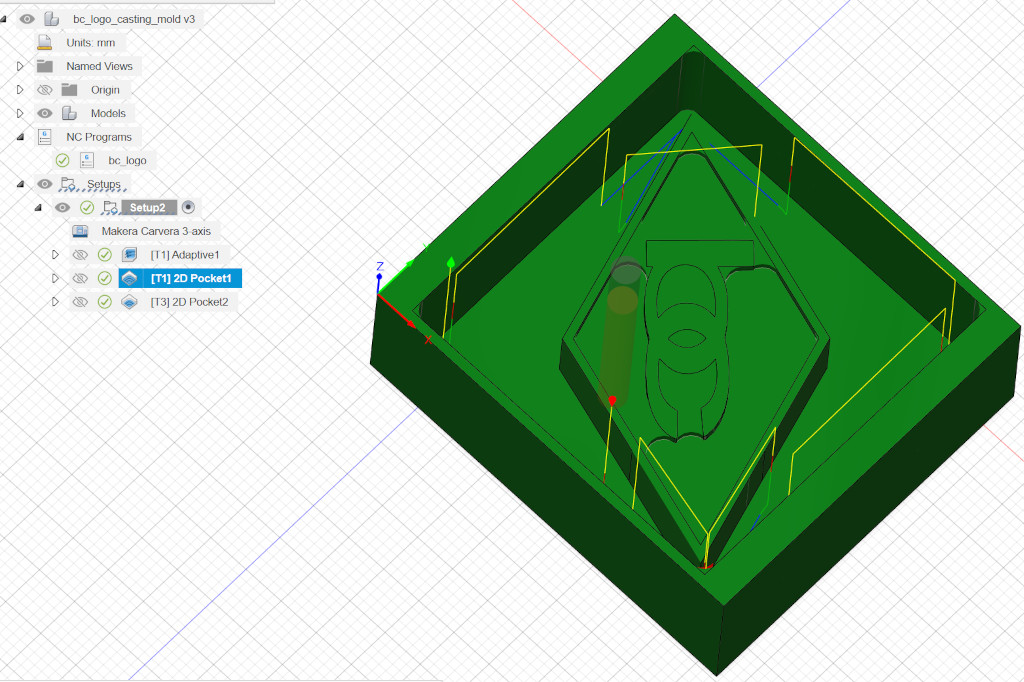The height and width of the screenshot is (682, 1024).
Task: Collapse the Setups node
Action: click(20, 184)
